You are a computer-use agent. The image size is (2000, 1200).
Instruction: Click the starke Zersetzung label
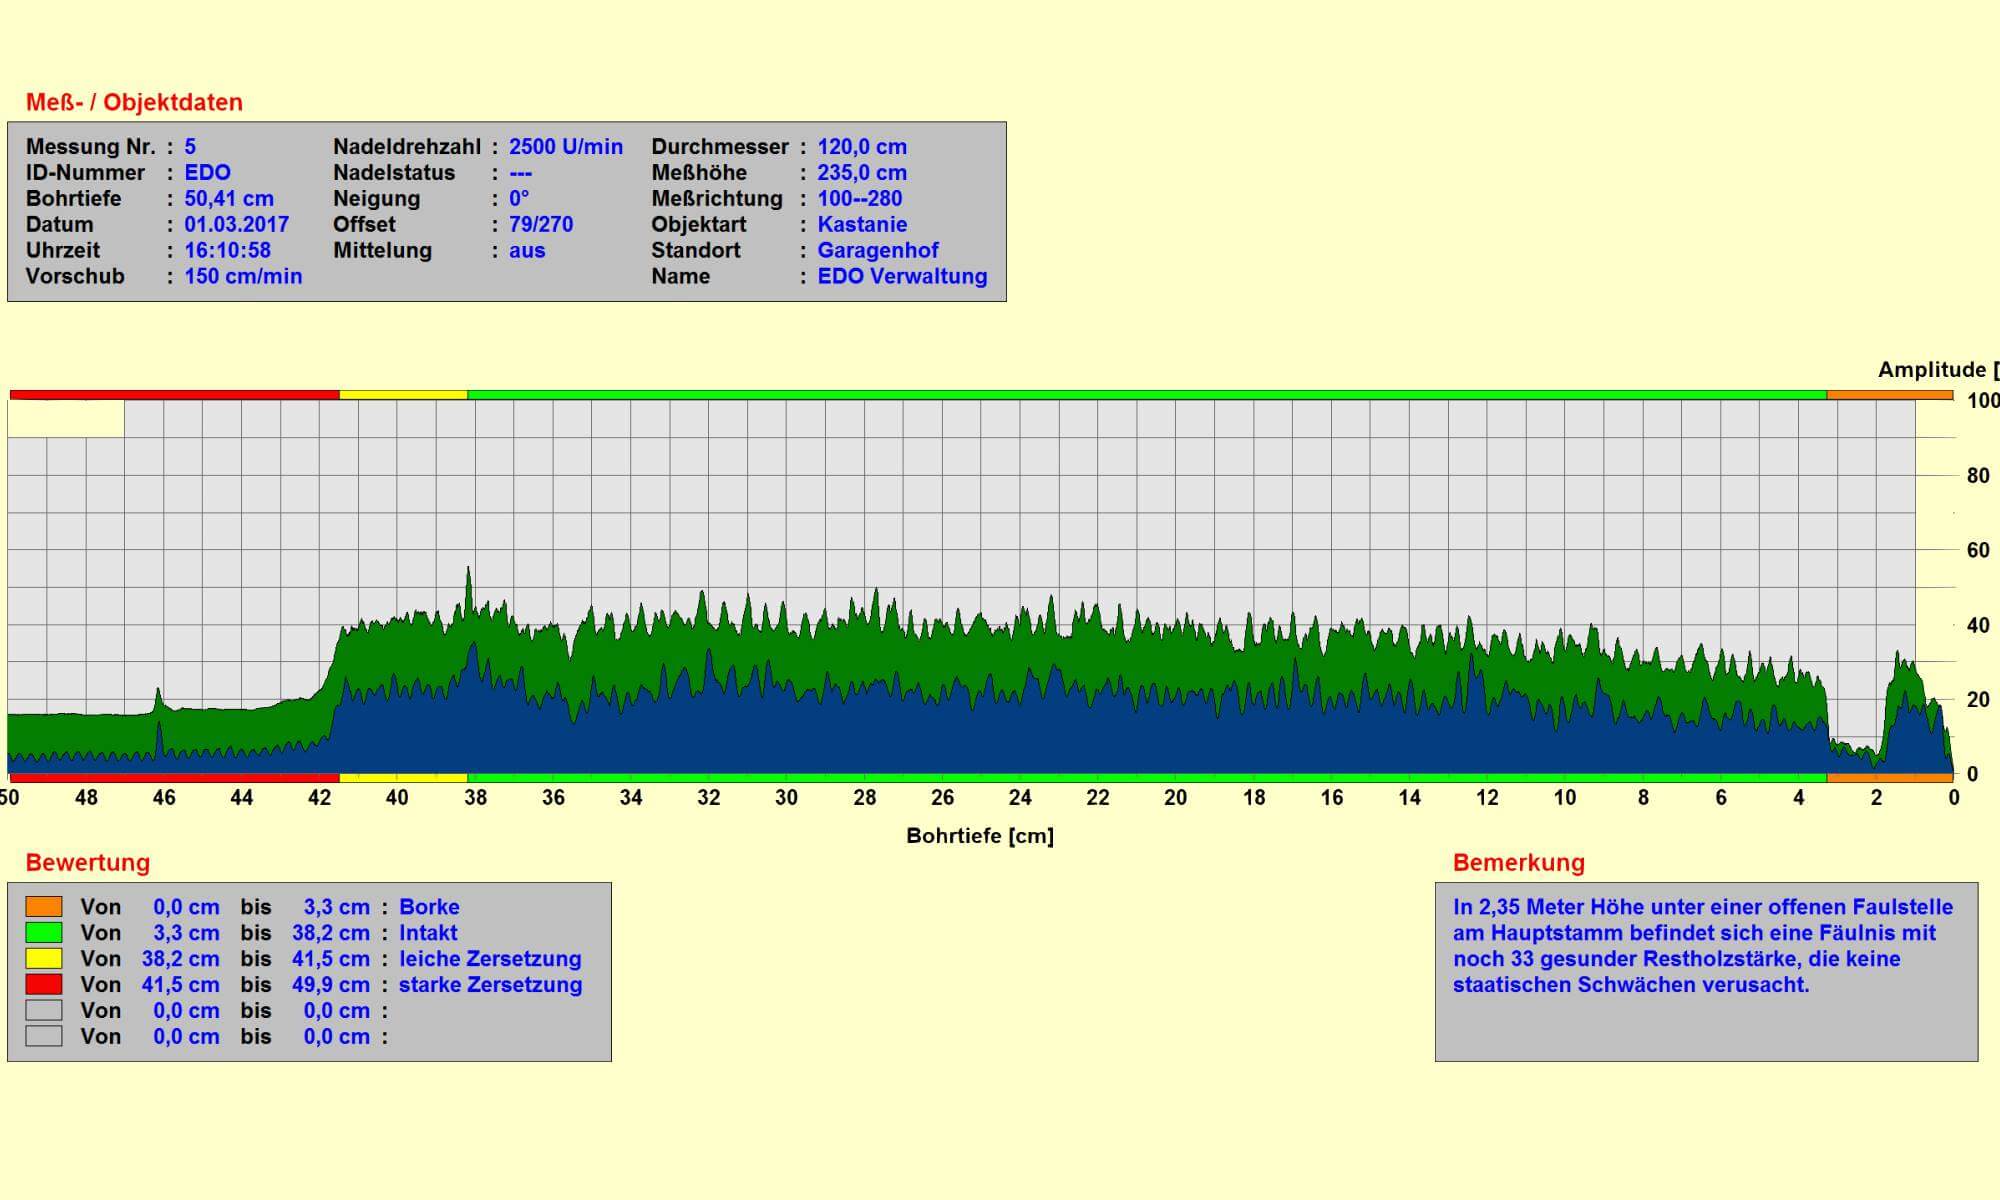[490, 985]
